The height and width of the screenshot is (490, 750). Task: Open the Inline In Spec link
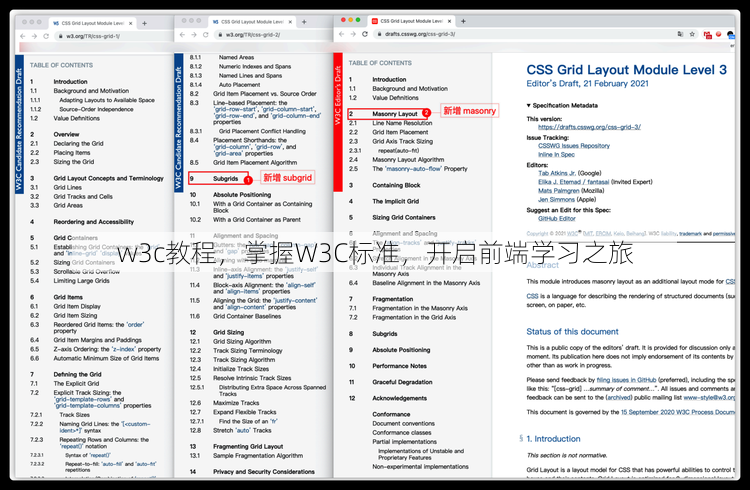[x=556, y=155]
